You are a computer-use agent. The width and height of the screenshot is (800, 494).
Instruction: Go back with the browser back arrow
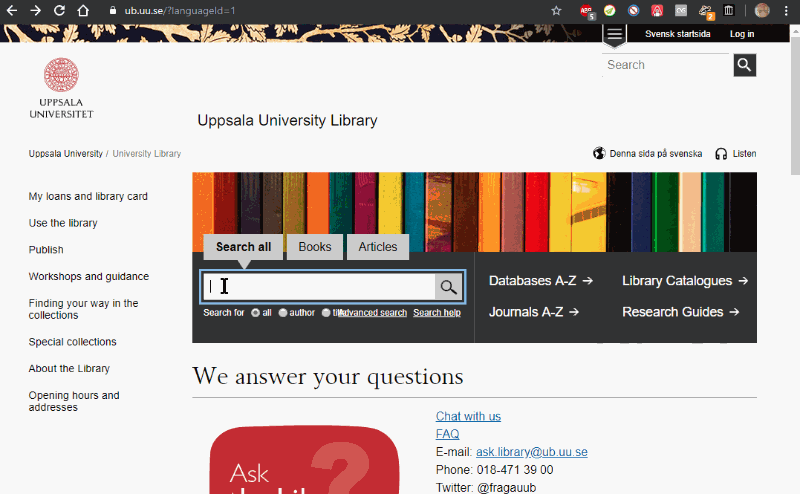click(x=11, y=10)
